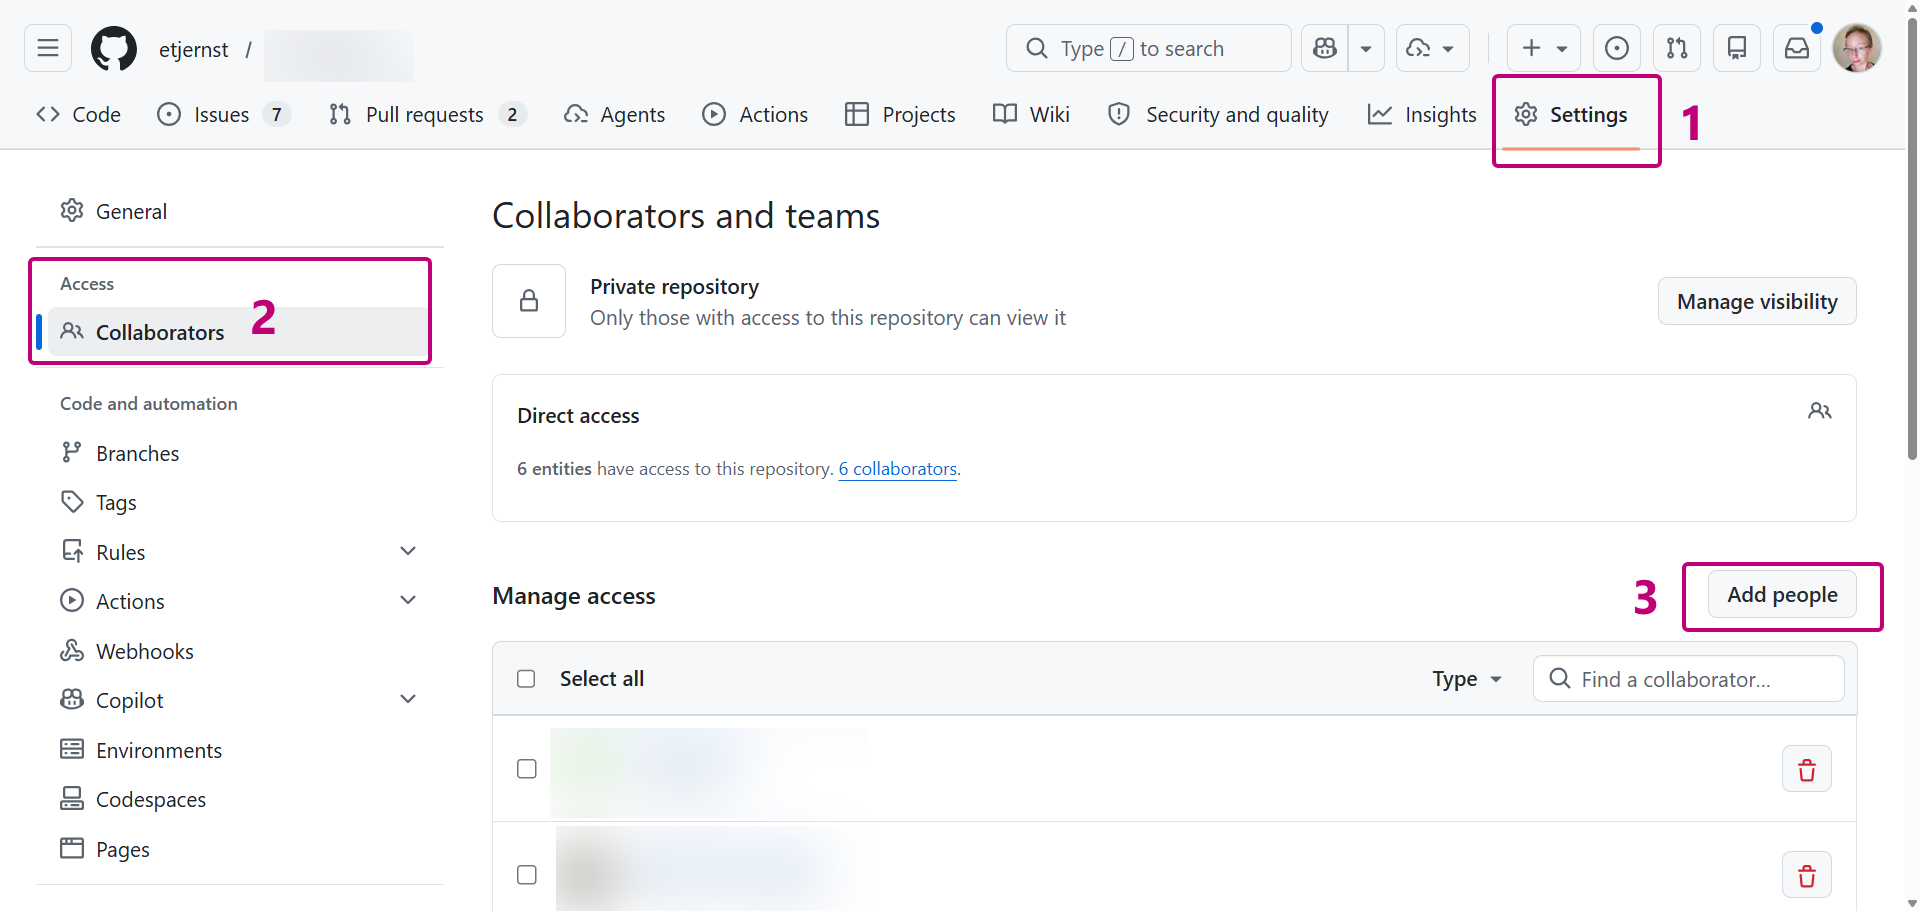This screenshot has width=1920, height=911.
Task: Open the Actions tab in top navigation
Action: click(755, 114)
